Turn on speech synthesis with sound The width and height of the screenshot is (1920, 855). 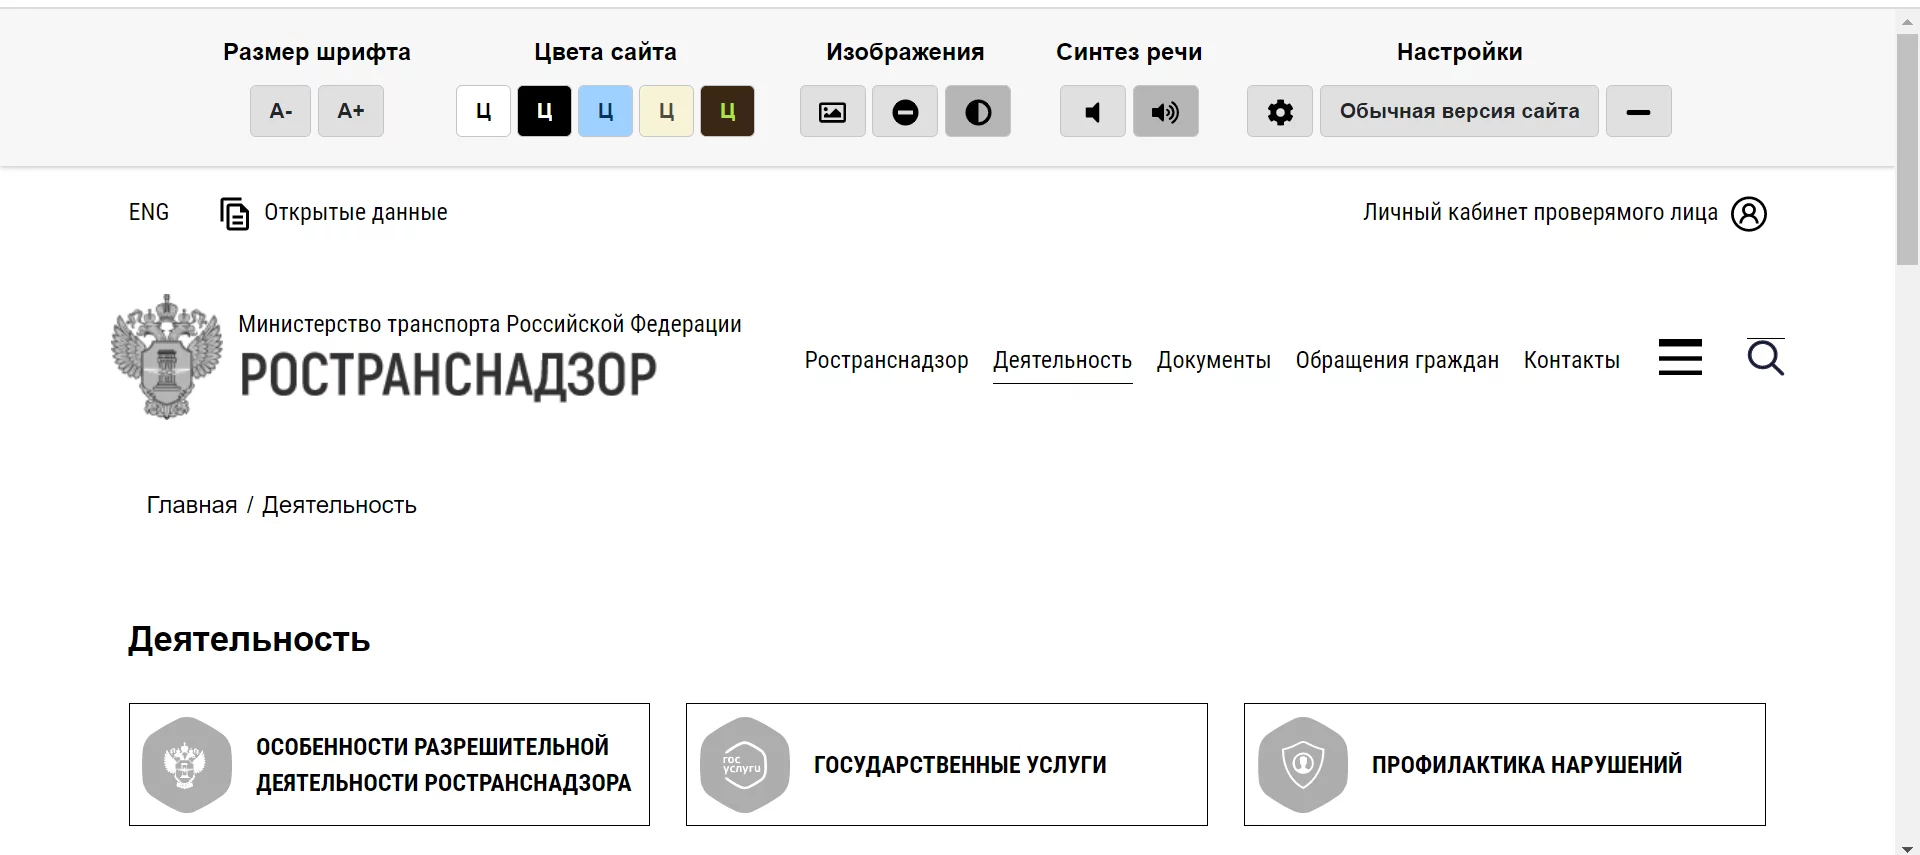[1165, 111]
